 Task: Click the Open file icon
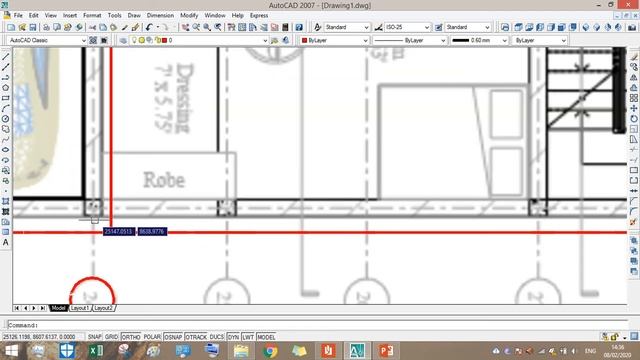point(22,27)
